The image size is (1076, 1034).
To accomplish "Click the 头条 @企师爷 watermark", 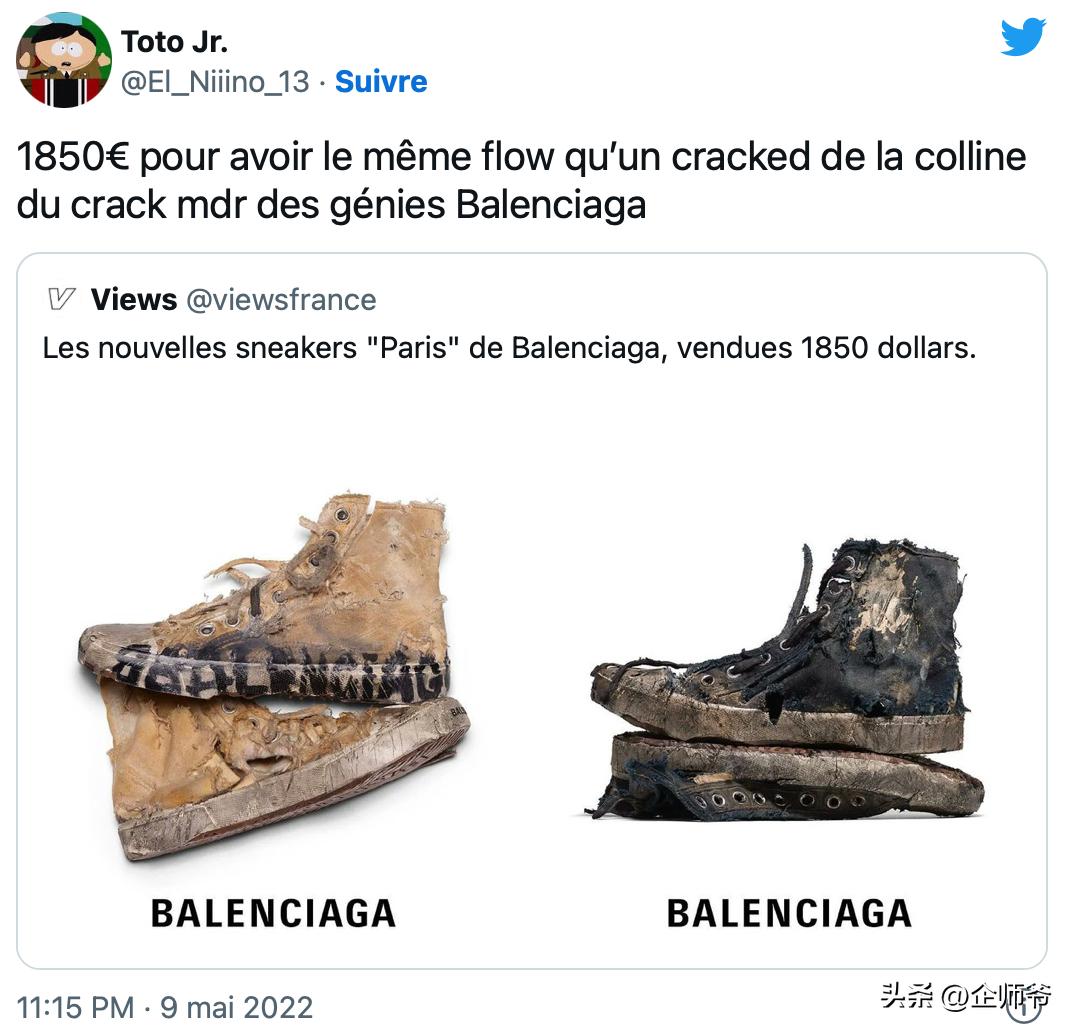I will coord(965,995).
